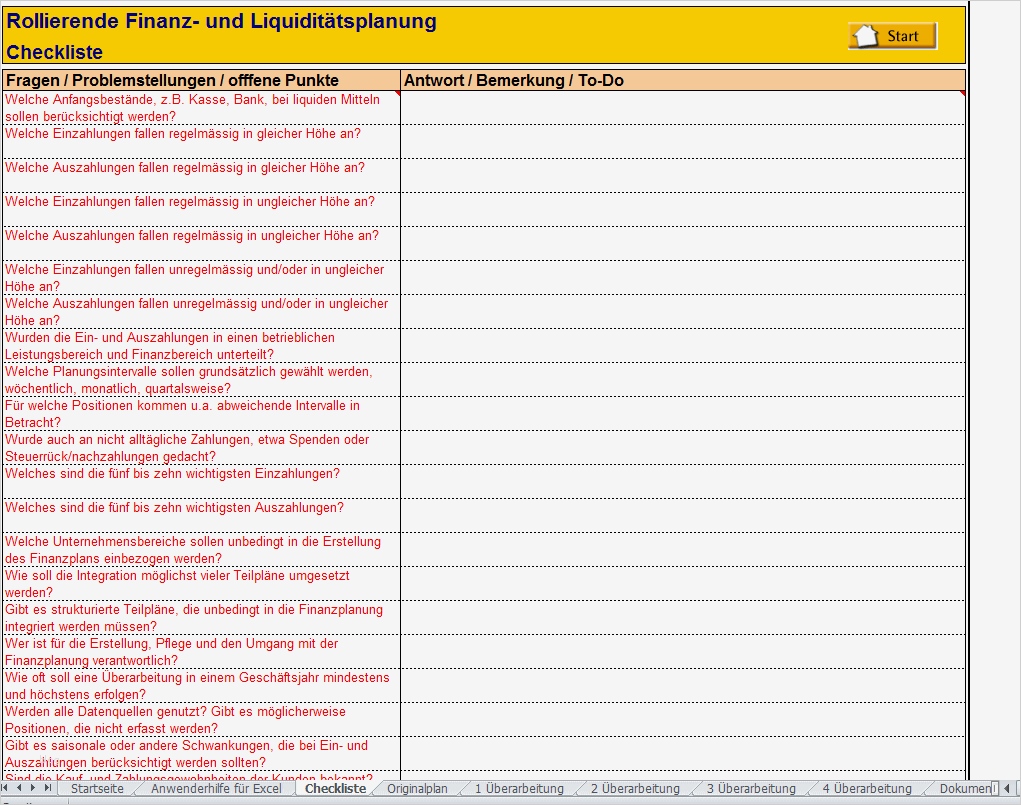1021x805 pixels.
Task: Click answer cell beside Anfangsbestände question
Action: 682,107
